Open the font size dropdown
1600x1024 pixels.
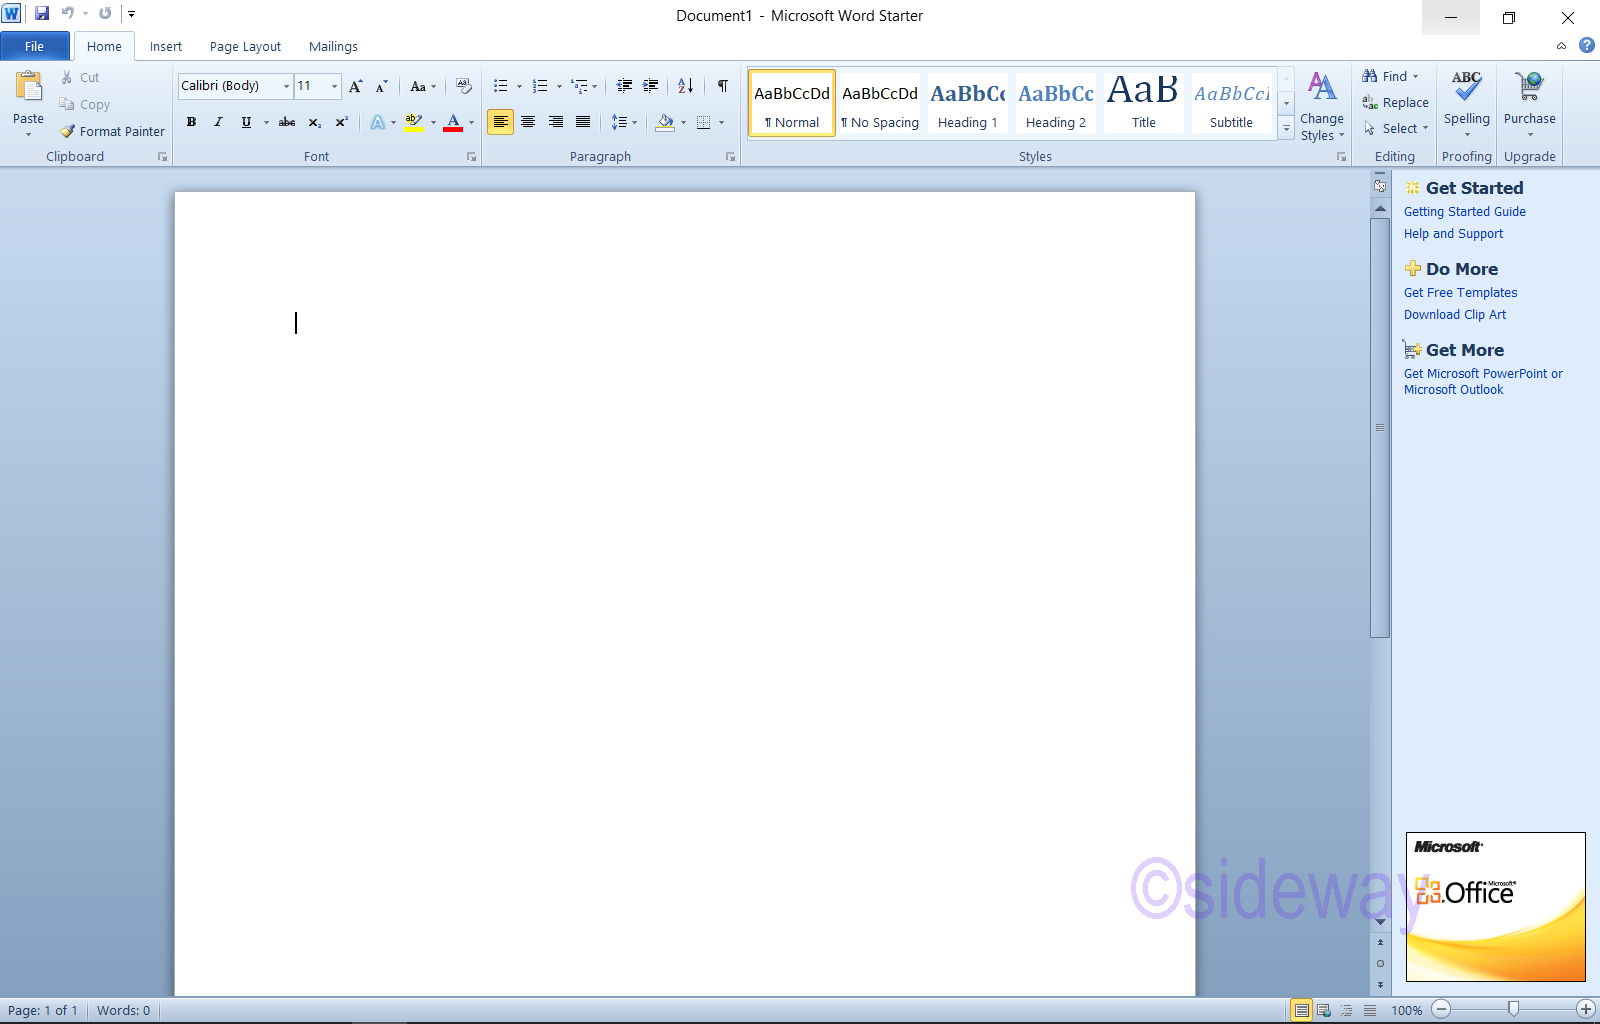334,86
